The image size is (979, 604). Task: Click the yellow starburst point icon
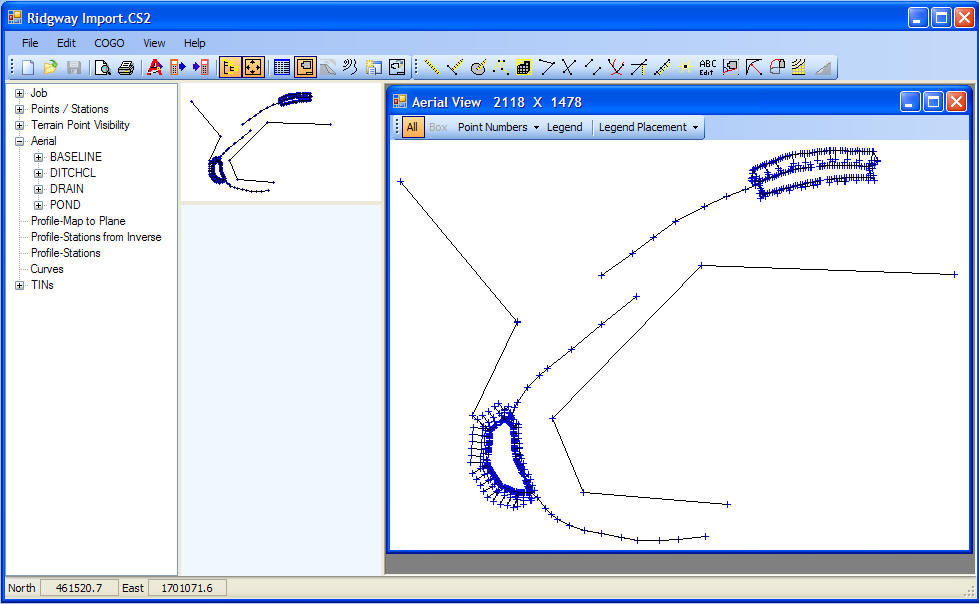pyautogui.click(x=685, y=67)
